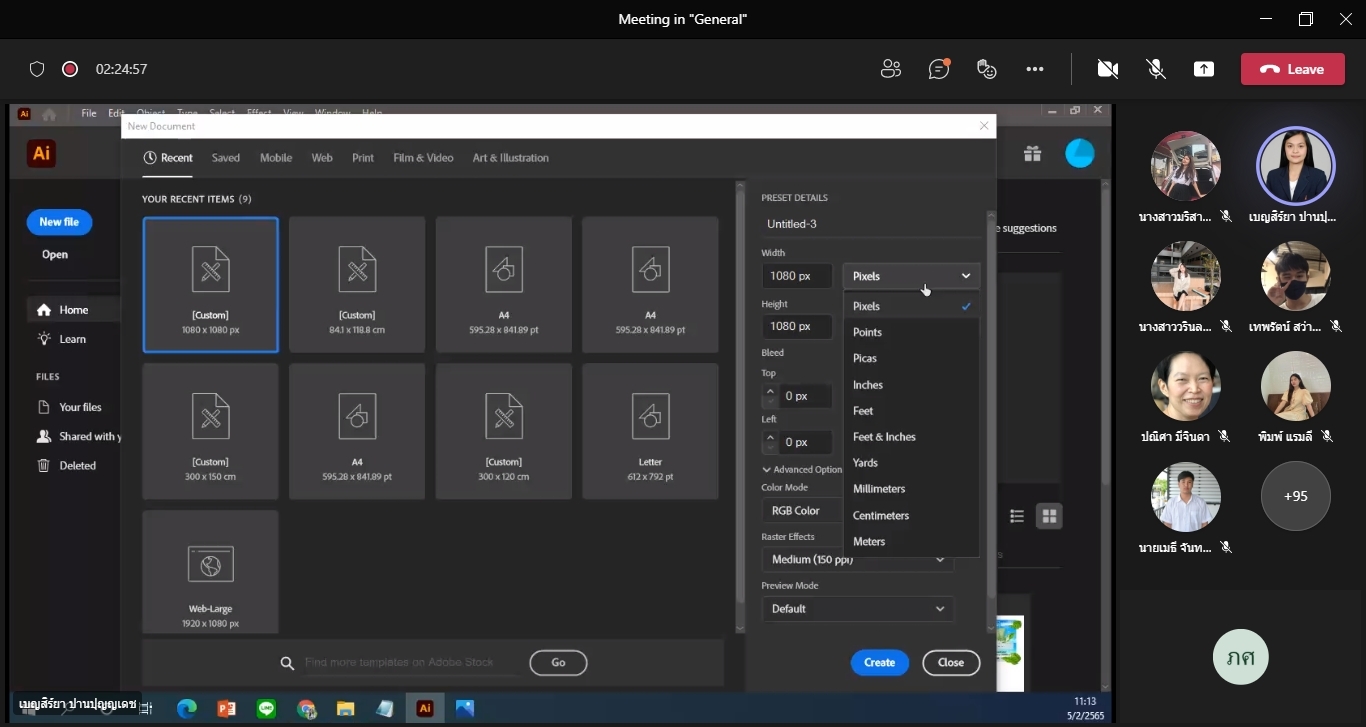The image size is (1366, 727).
Task: Turn on the camera toggle
Action: tap(1107, 69)
